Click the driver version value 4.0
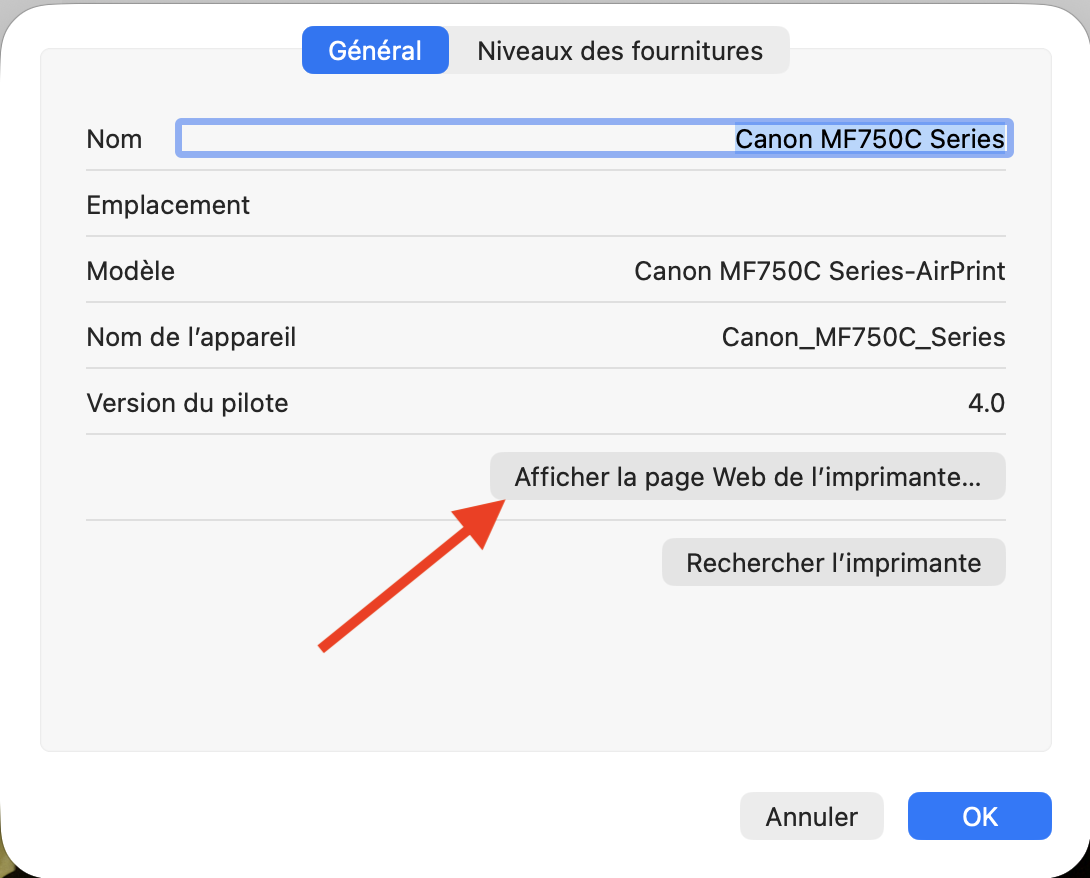1090x878 pixels. pyautogui.click(x=986, y=403)
